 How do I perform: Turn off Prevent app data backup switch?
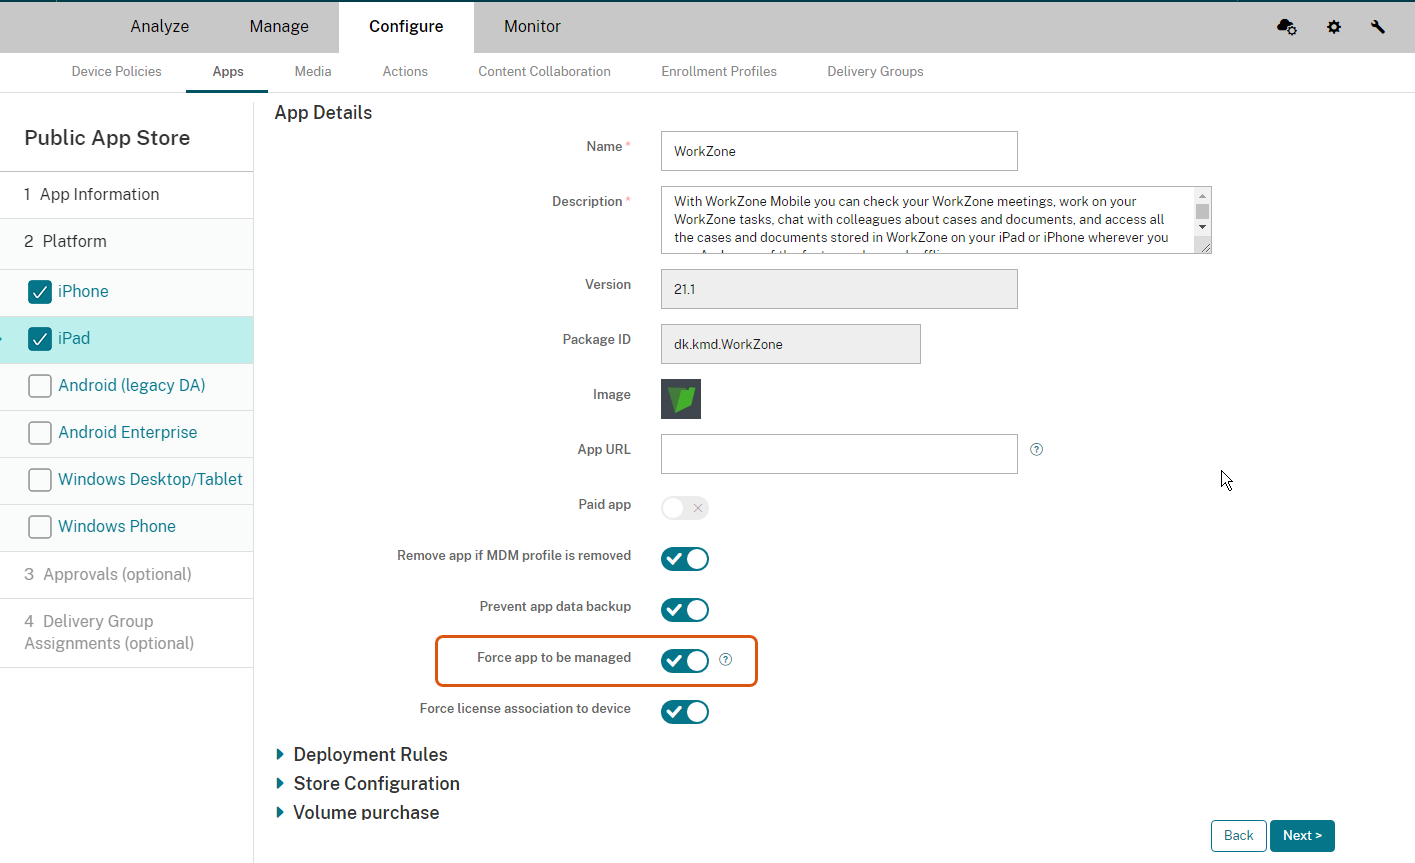tap(685, 610)
